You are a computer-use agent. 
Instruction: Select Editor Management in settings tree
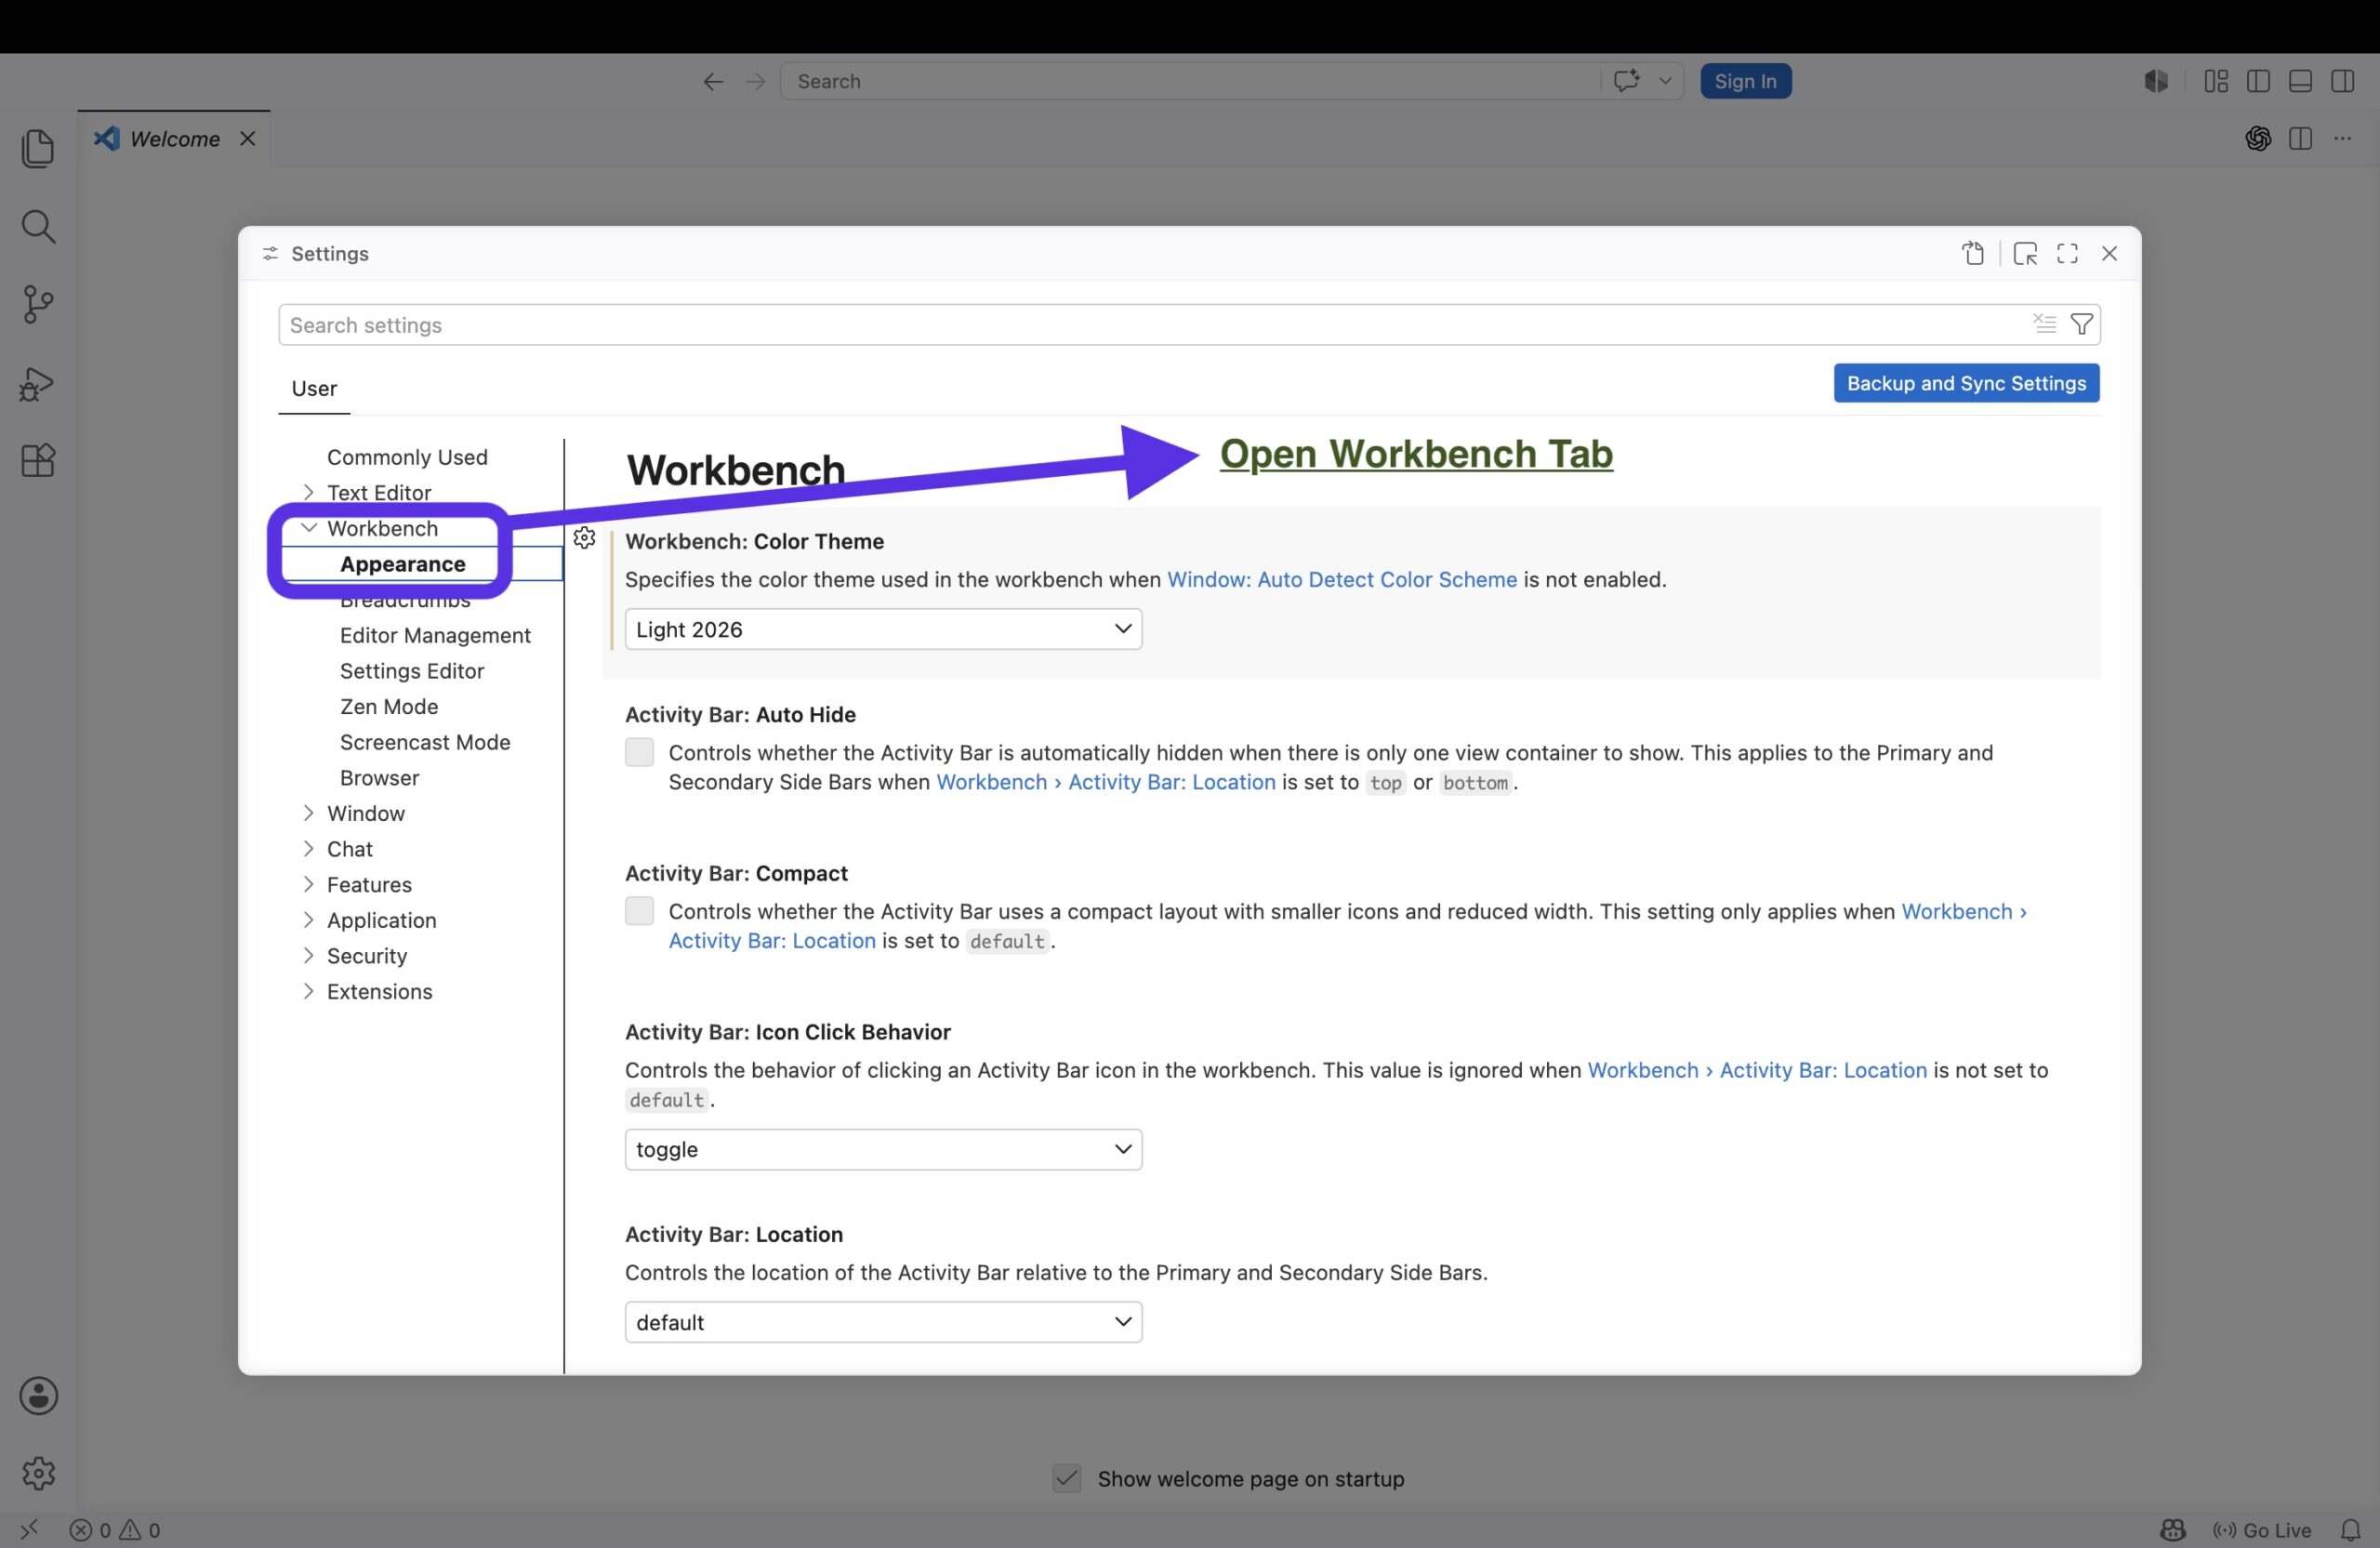[435, 635]
